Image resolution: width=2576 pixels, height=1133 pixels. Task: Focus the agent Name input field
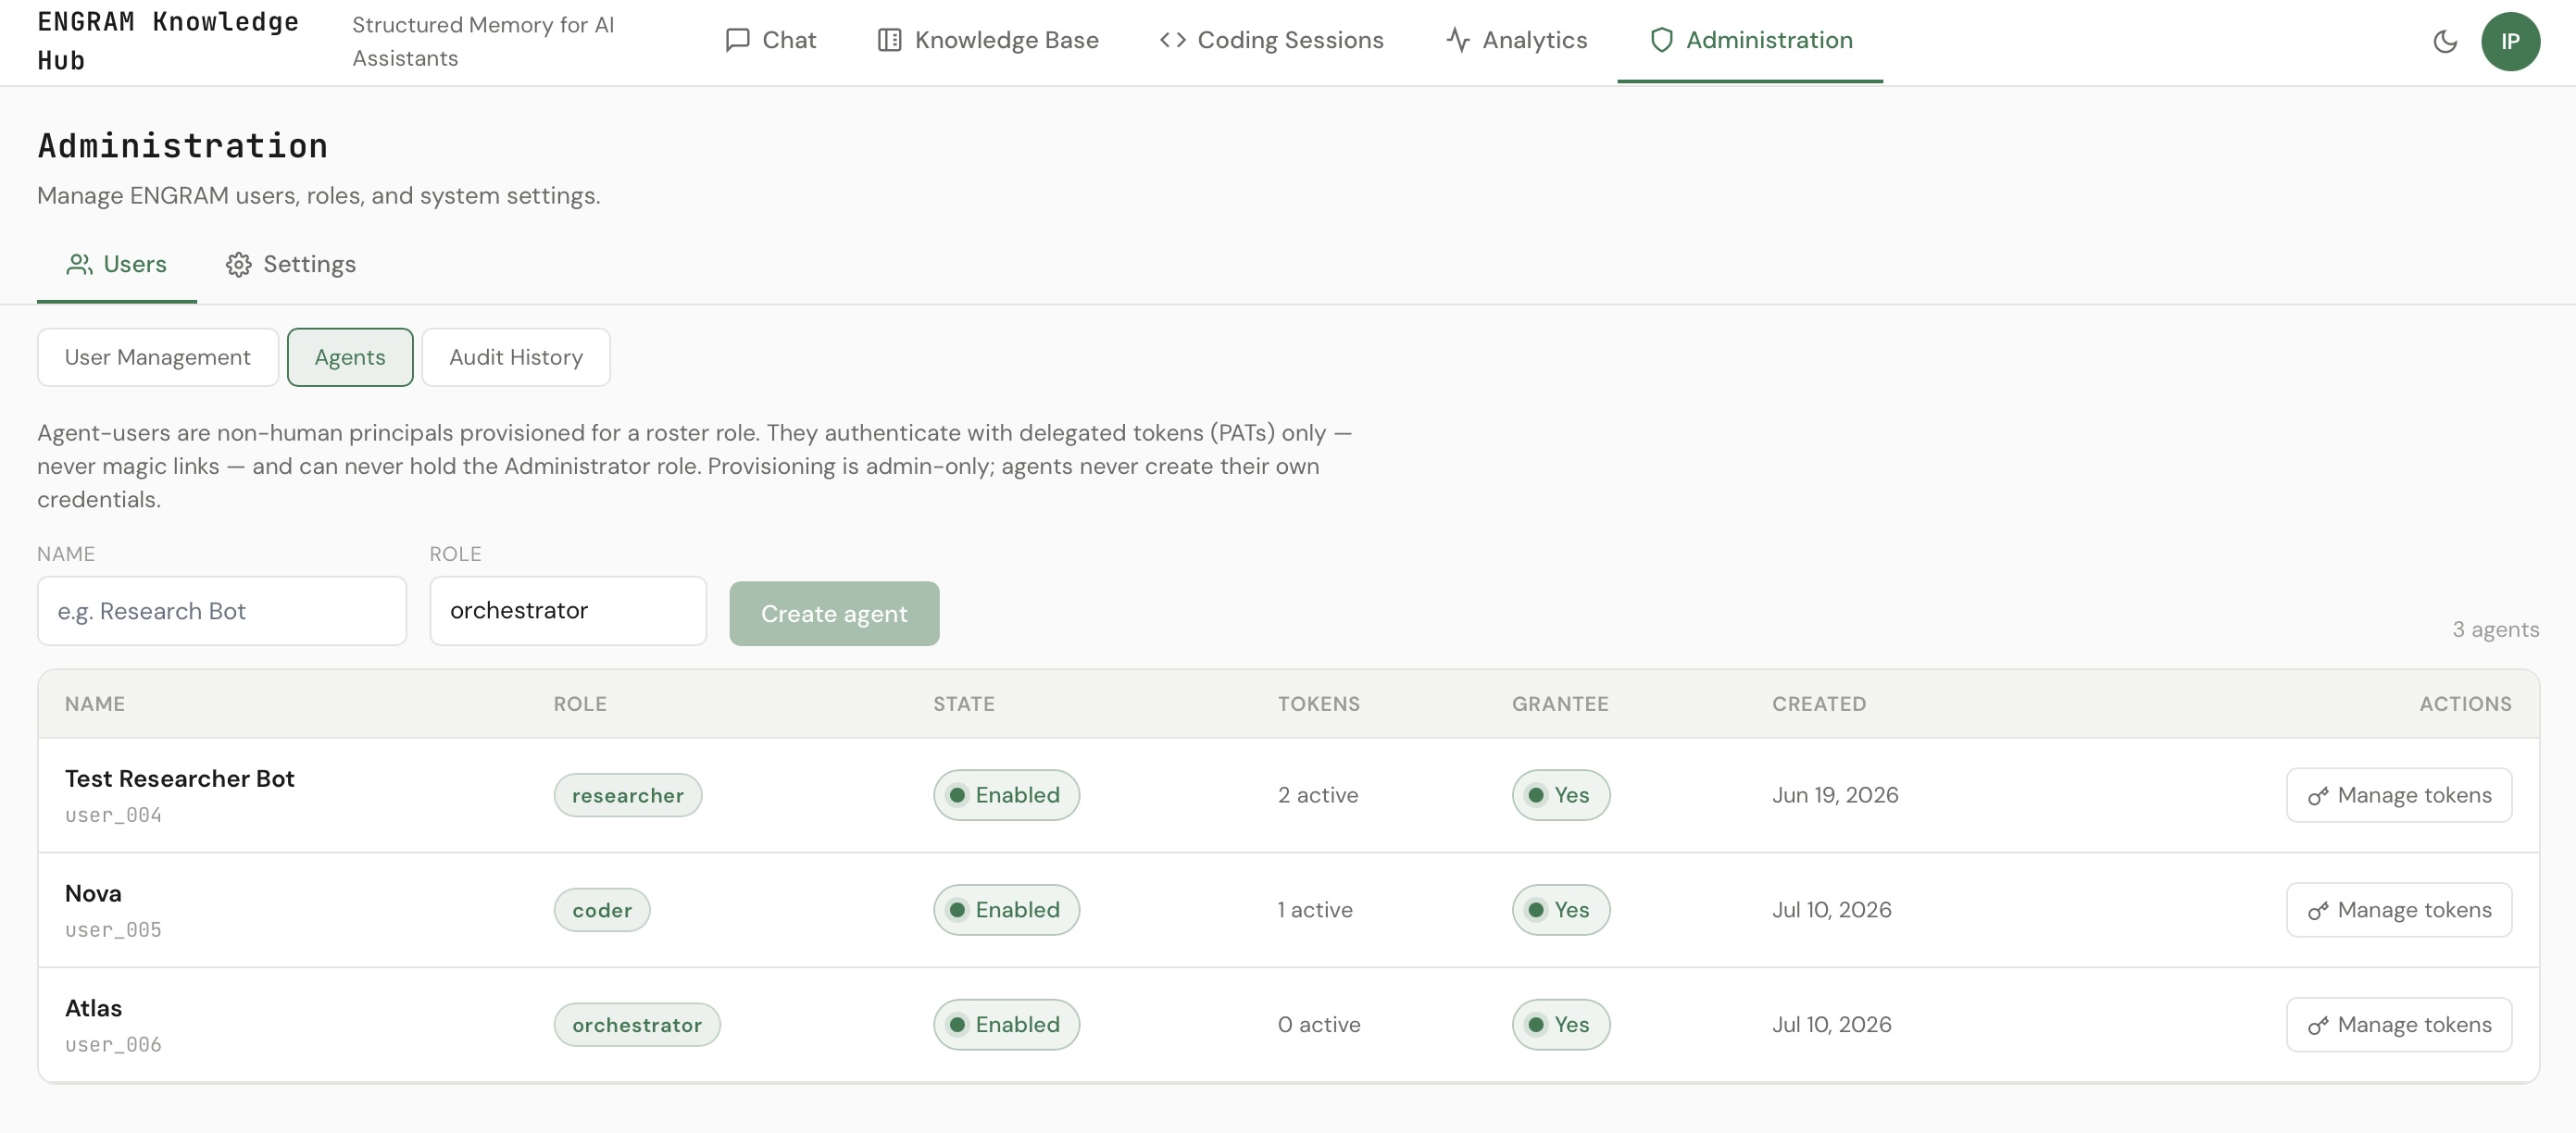pyautogui.click(x=222, y=610)
